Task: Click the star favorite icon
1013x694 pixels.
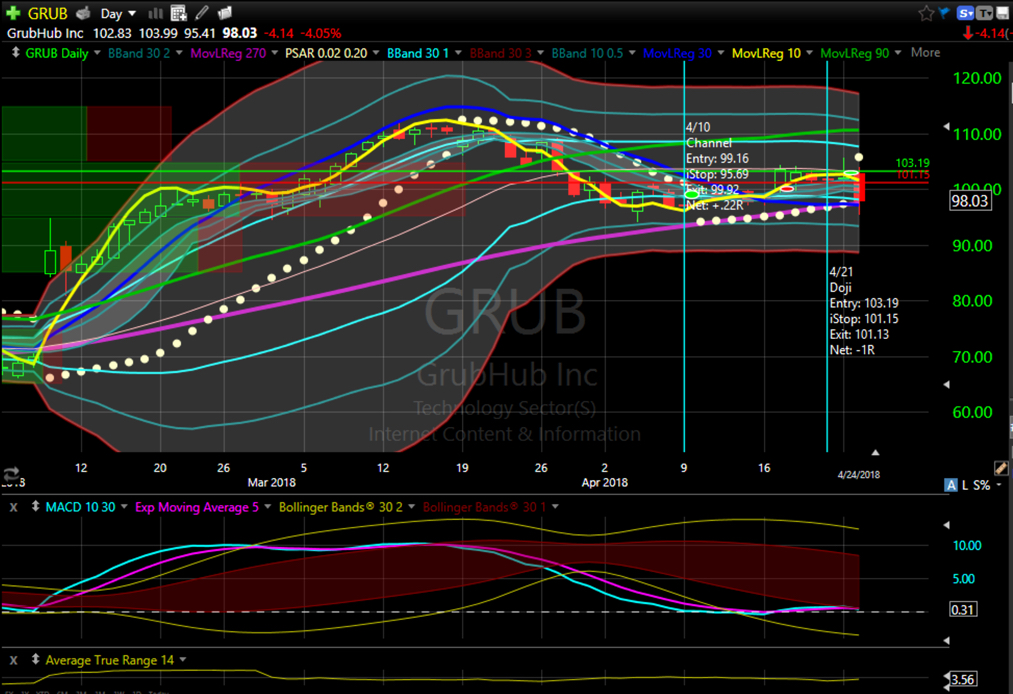Action: coord(926,13)
